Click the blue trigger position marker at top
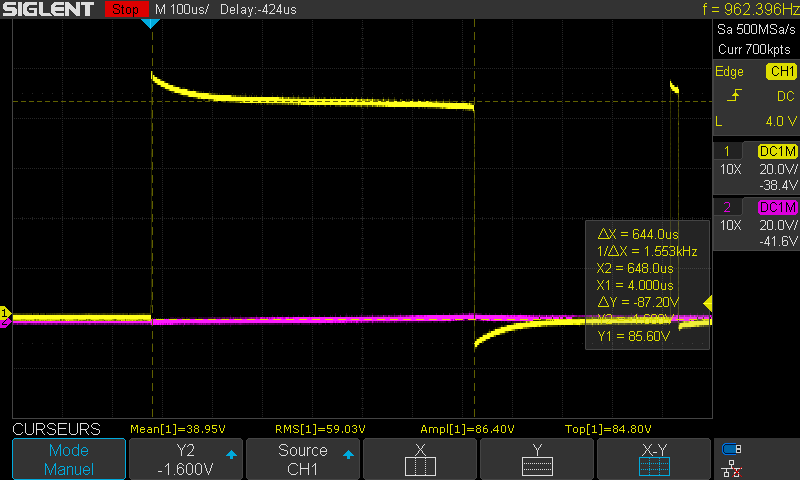Image resolution: width=800 pixels, height=480 pixels. click(x=150, y=23)
